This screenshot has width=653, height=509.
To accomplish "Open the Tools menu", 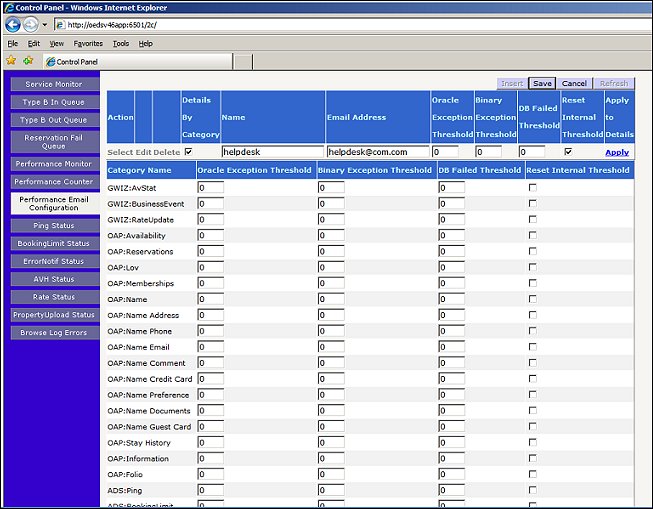I will [x=121, y=44].
